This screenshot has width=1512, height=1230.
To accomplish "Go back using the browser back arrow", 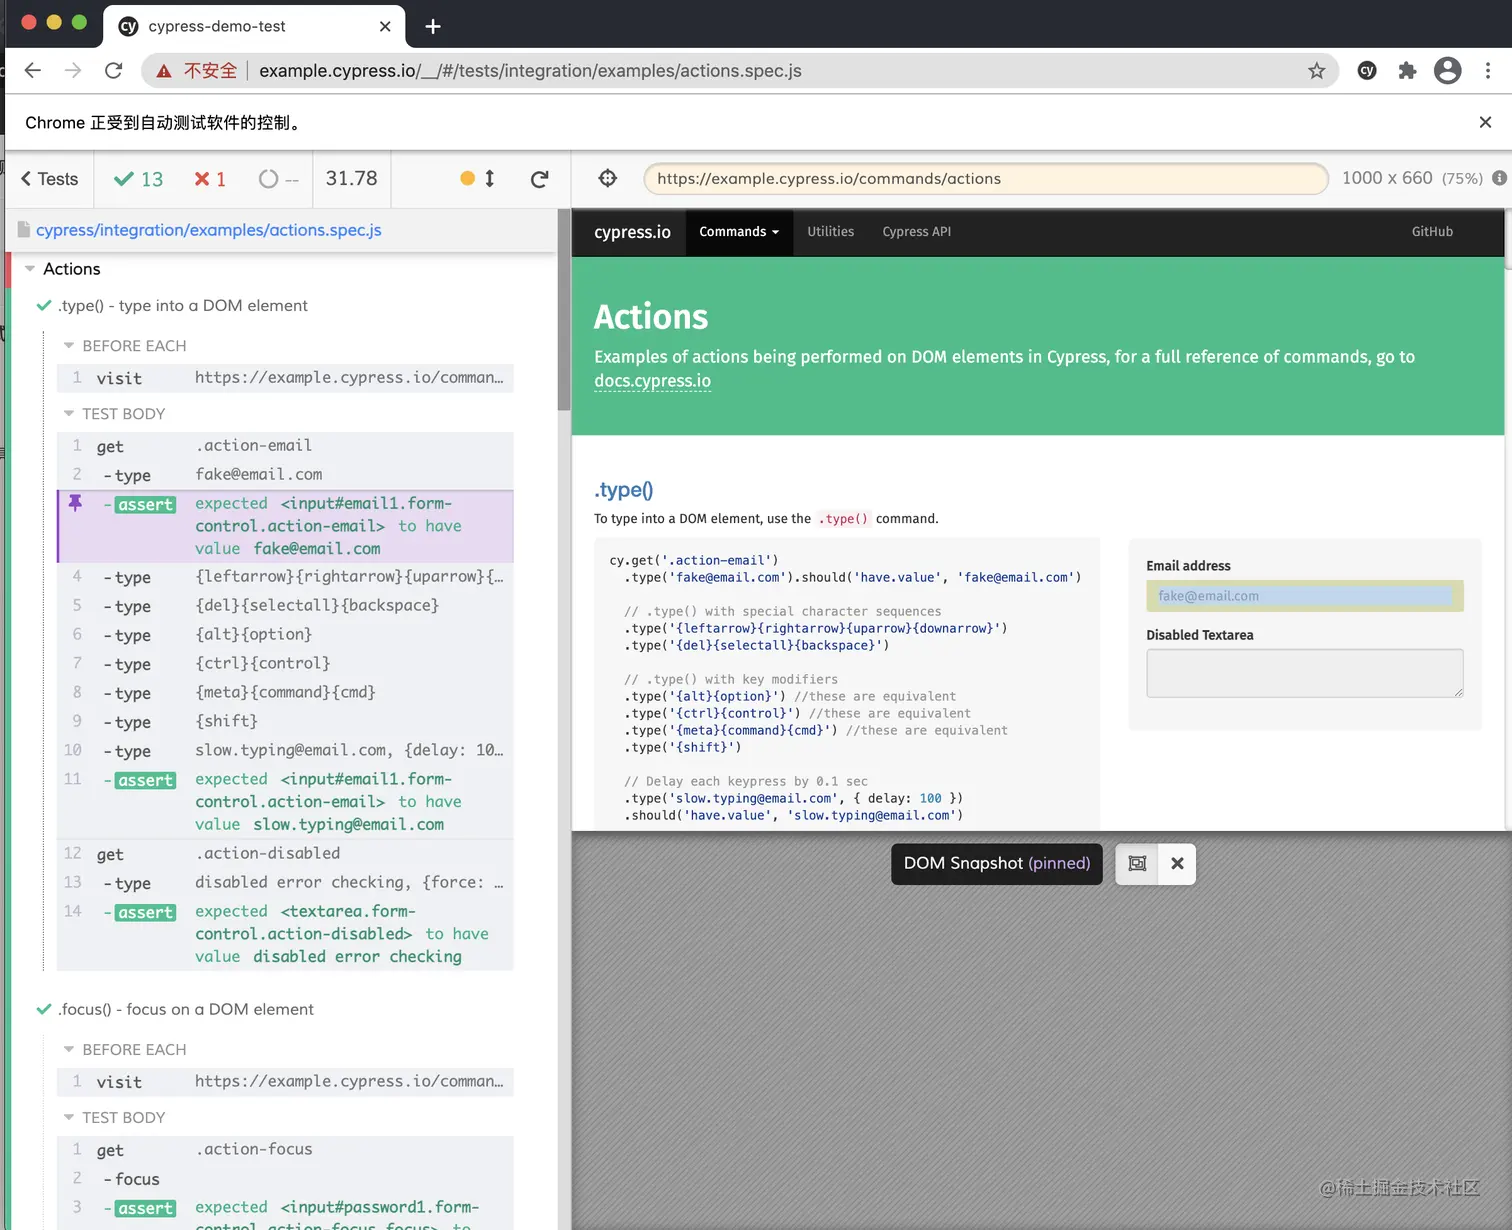I will tap(32, 70).
